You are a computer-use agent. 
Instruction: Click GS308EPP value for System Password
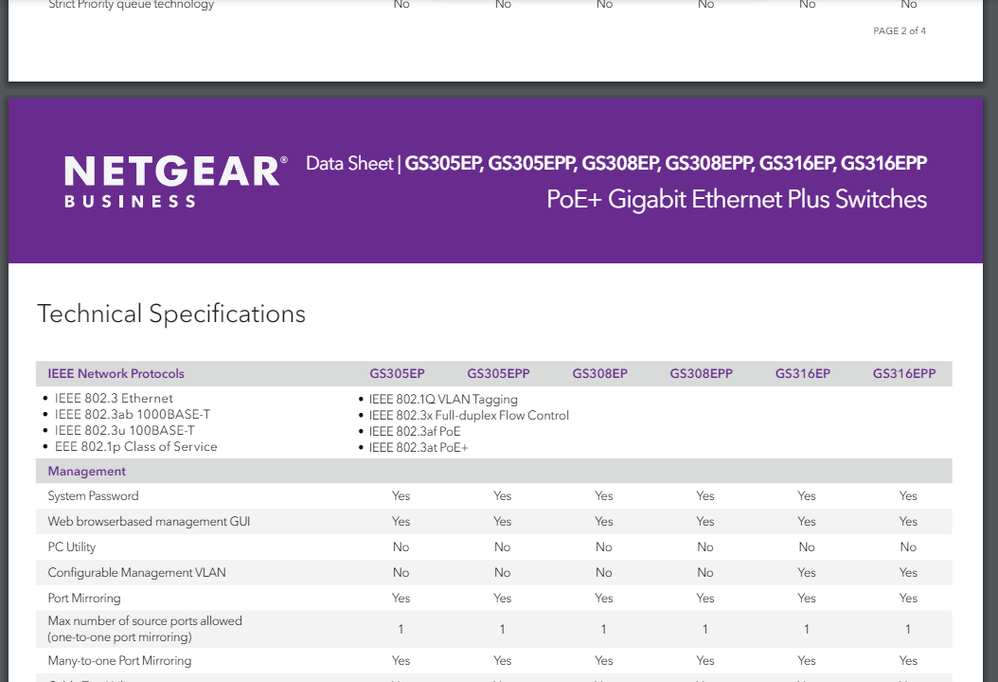click(705, 496)
